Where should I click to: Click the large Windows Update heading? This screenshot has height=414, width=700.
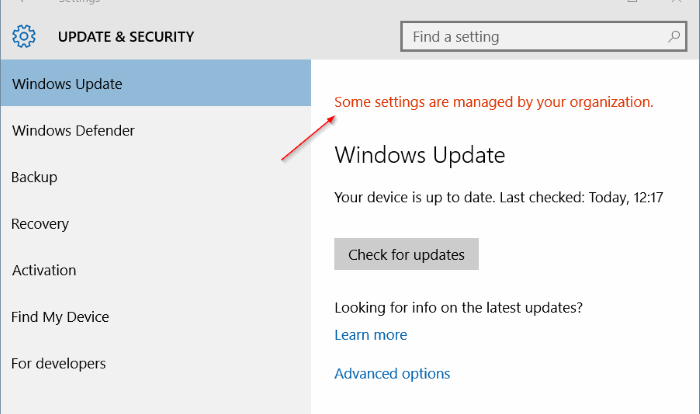point(420,155)
